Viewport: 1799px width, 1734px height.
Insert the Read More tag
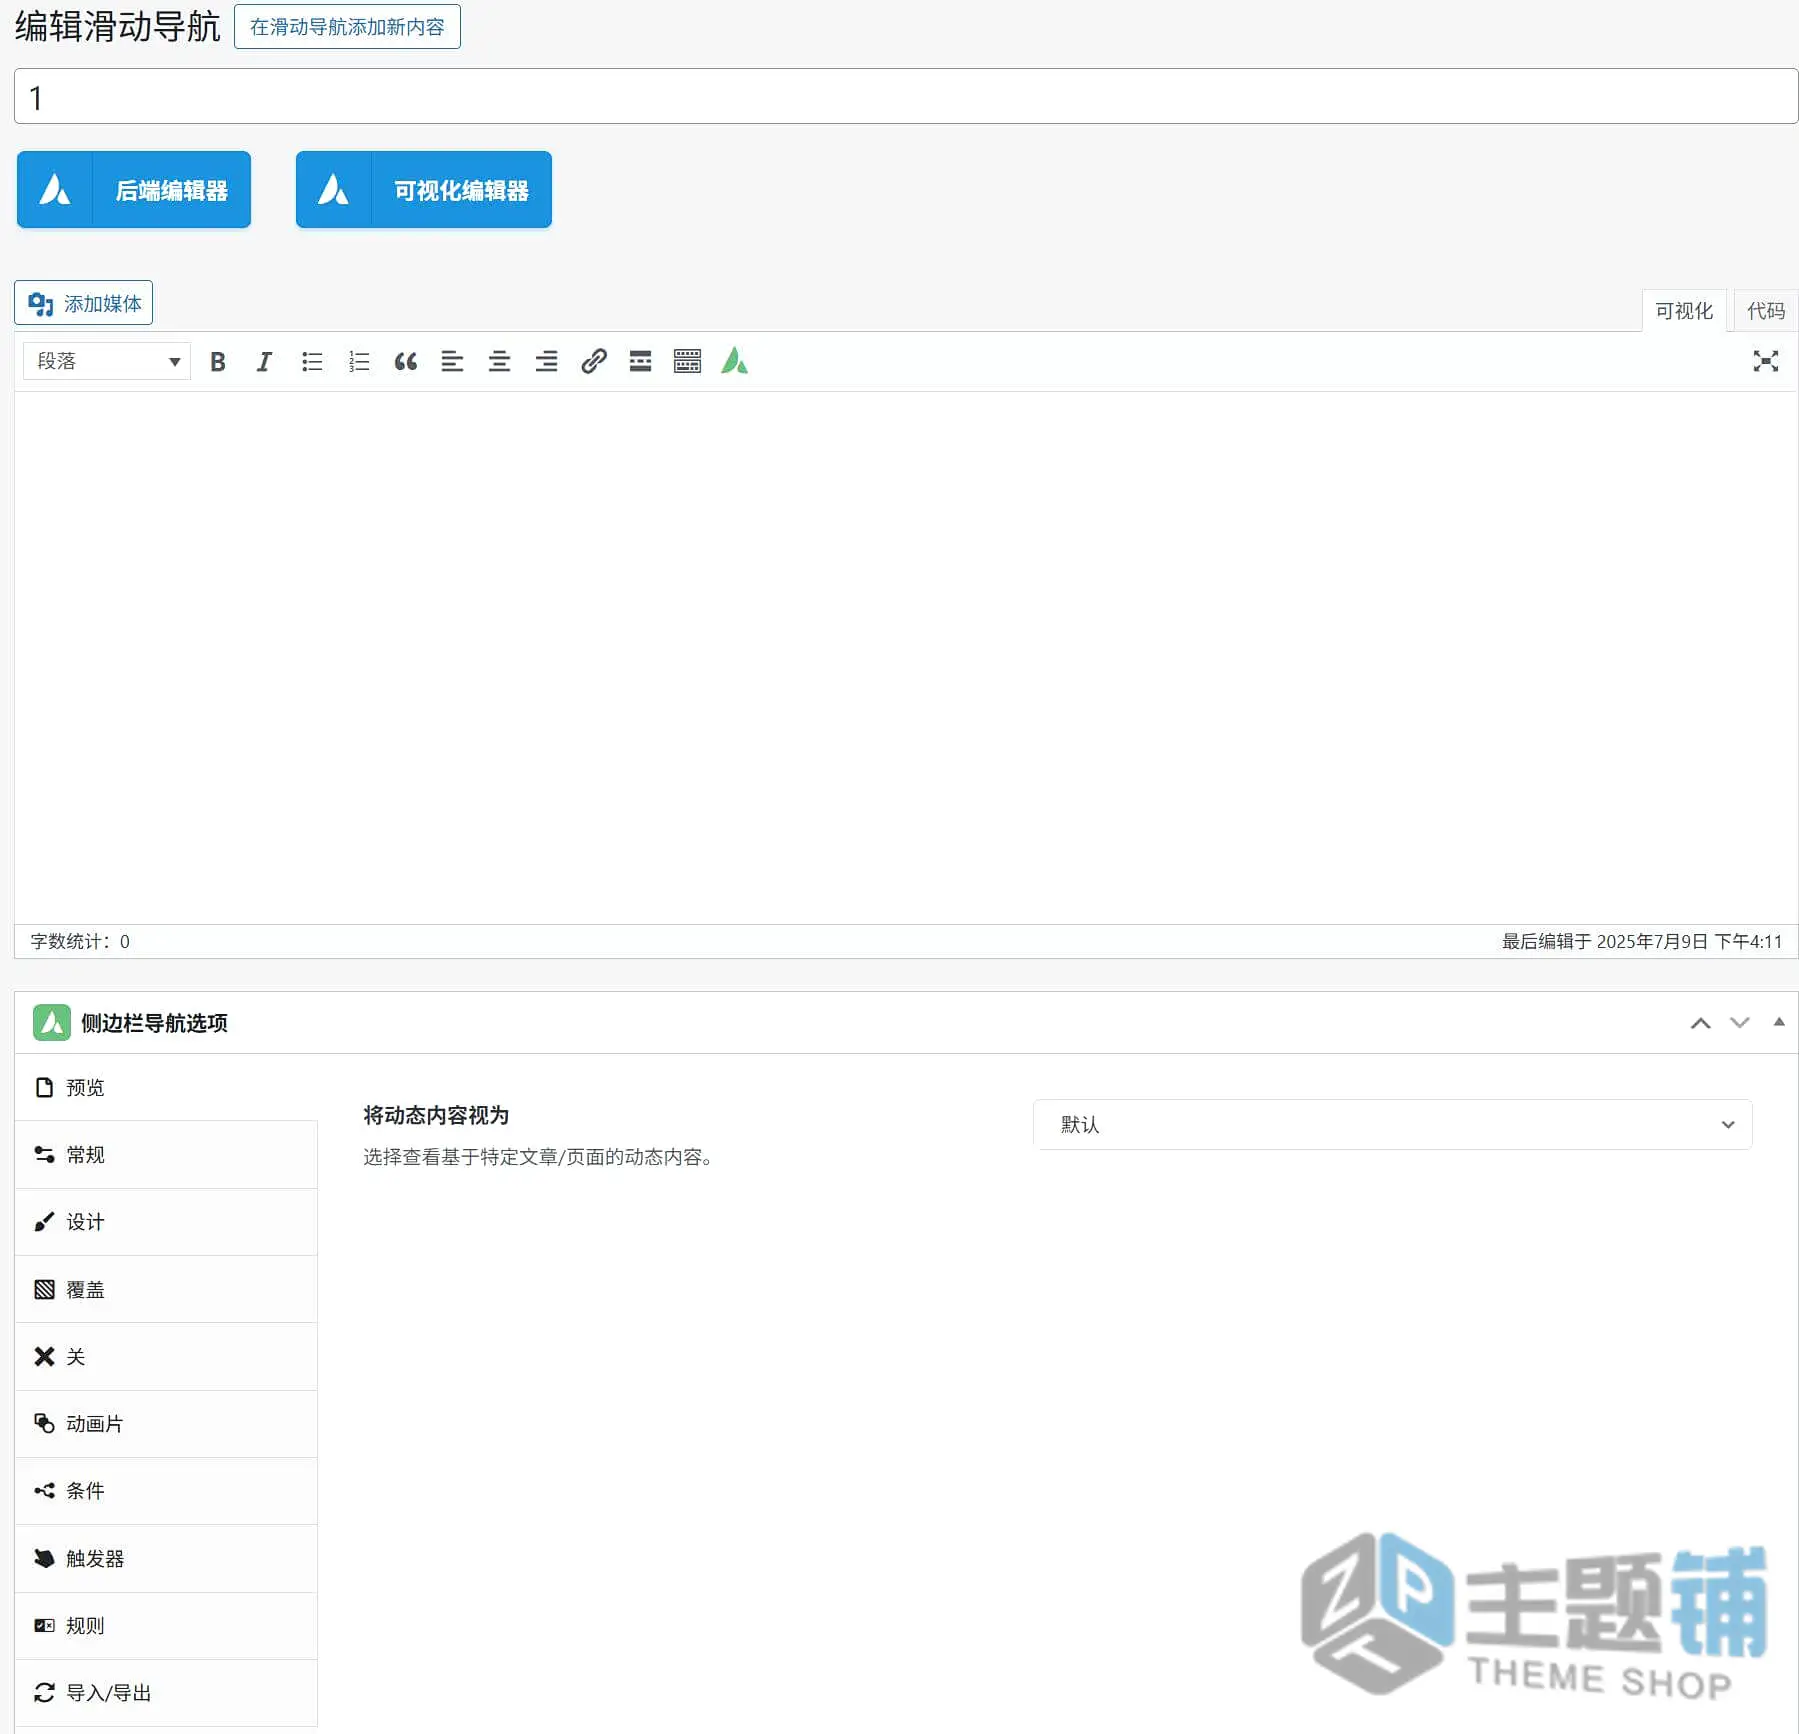point(640,362)
